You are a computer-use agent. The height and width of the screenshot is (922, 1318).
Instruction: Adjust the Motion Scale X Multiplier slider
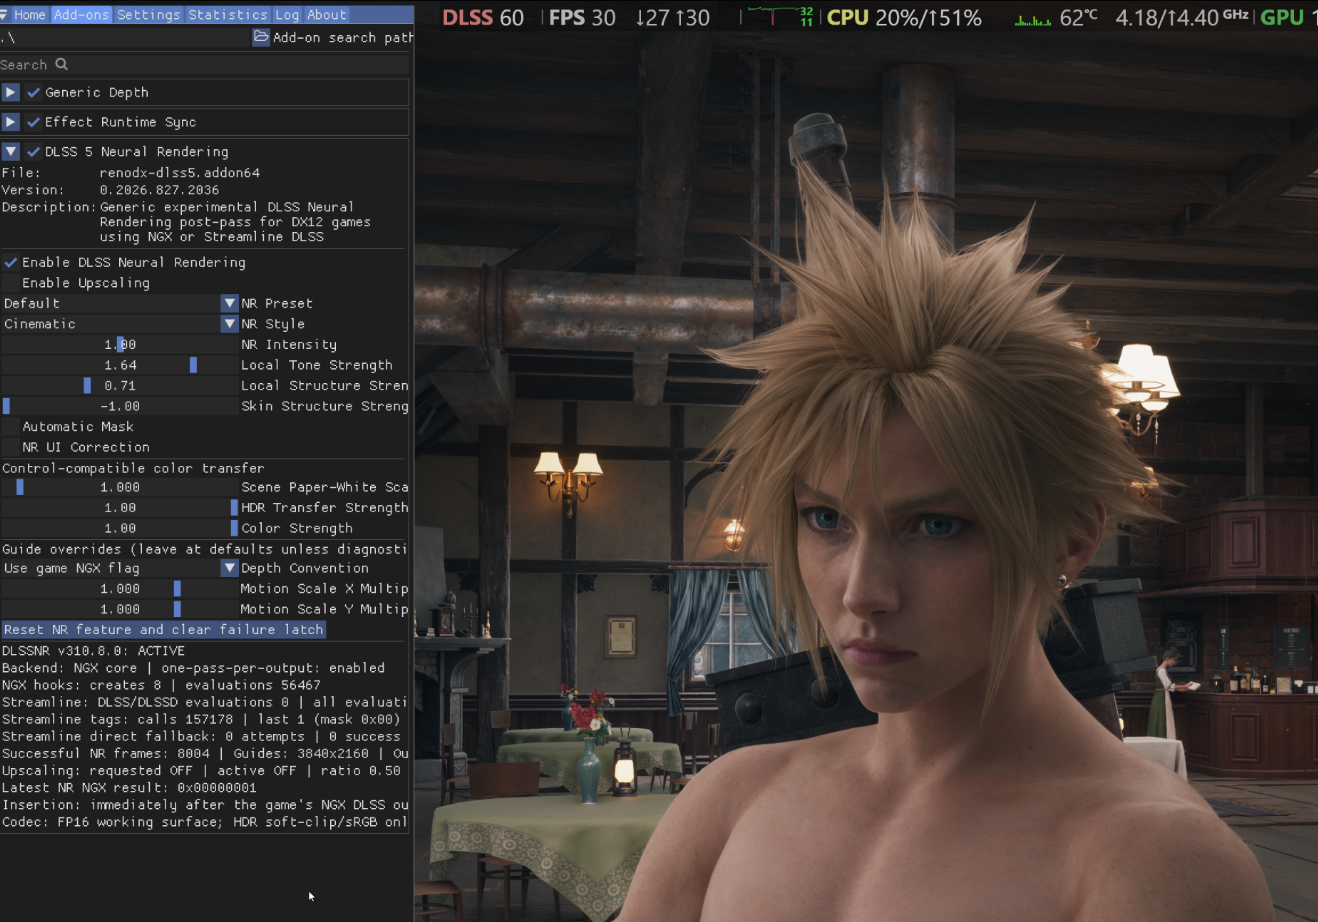(120, 589)
